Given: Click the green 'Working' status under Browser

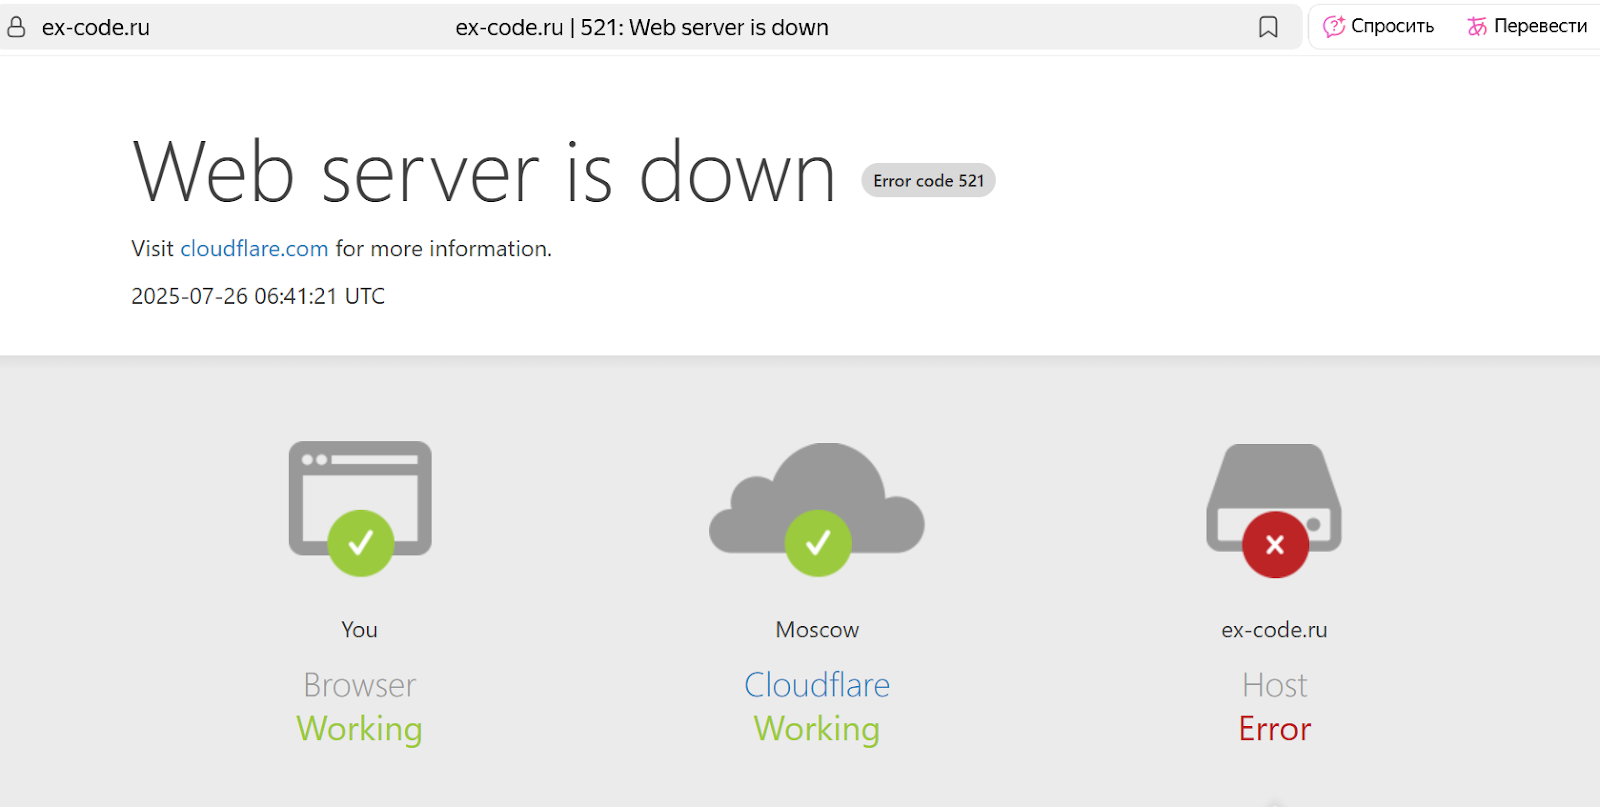Looking at the screenshot, I should pos(359,729).
